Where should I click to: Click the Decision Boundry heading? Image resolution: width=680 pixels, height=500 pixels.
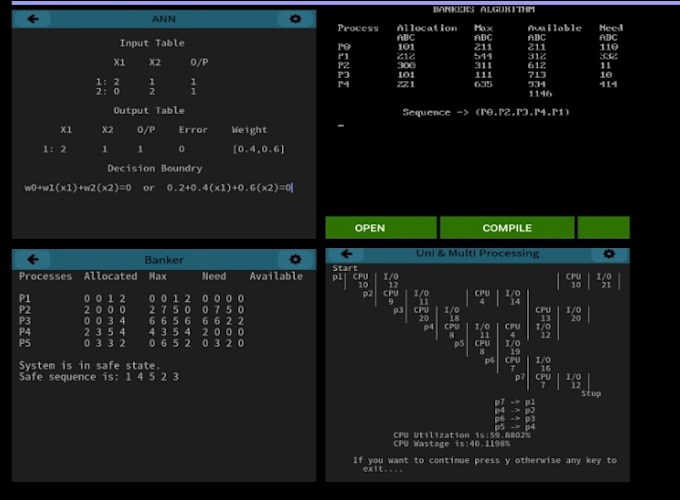[x=155, y=168]
